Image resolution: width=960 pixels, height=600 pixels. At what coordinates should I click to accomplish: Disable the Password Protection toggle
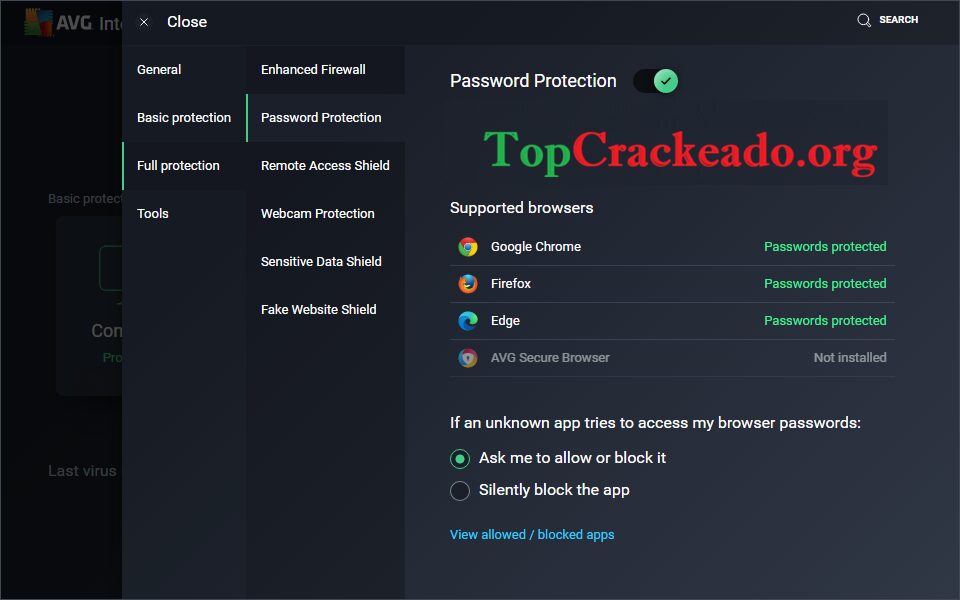click(x=655, y=80)
